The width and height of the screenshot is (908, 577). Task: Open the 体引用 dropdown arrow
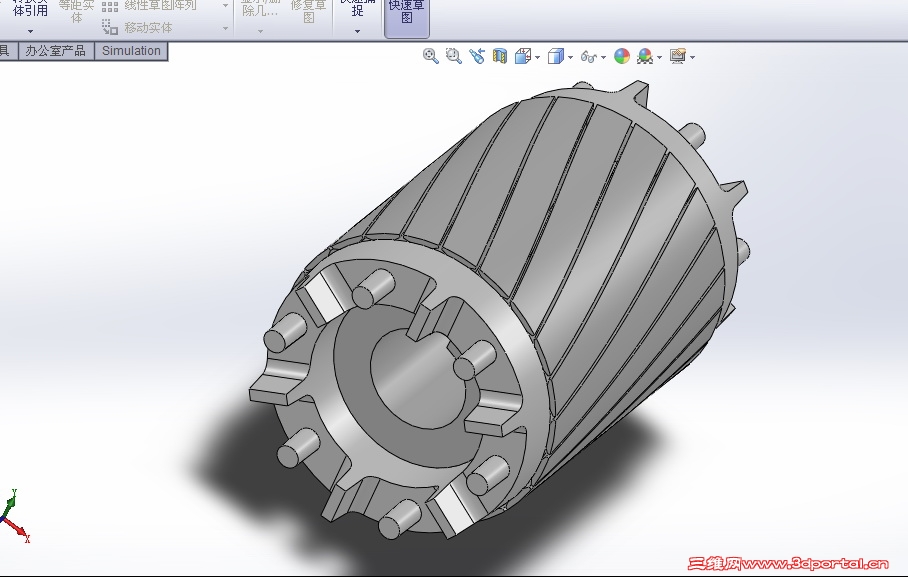point(31,31)
